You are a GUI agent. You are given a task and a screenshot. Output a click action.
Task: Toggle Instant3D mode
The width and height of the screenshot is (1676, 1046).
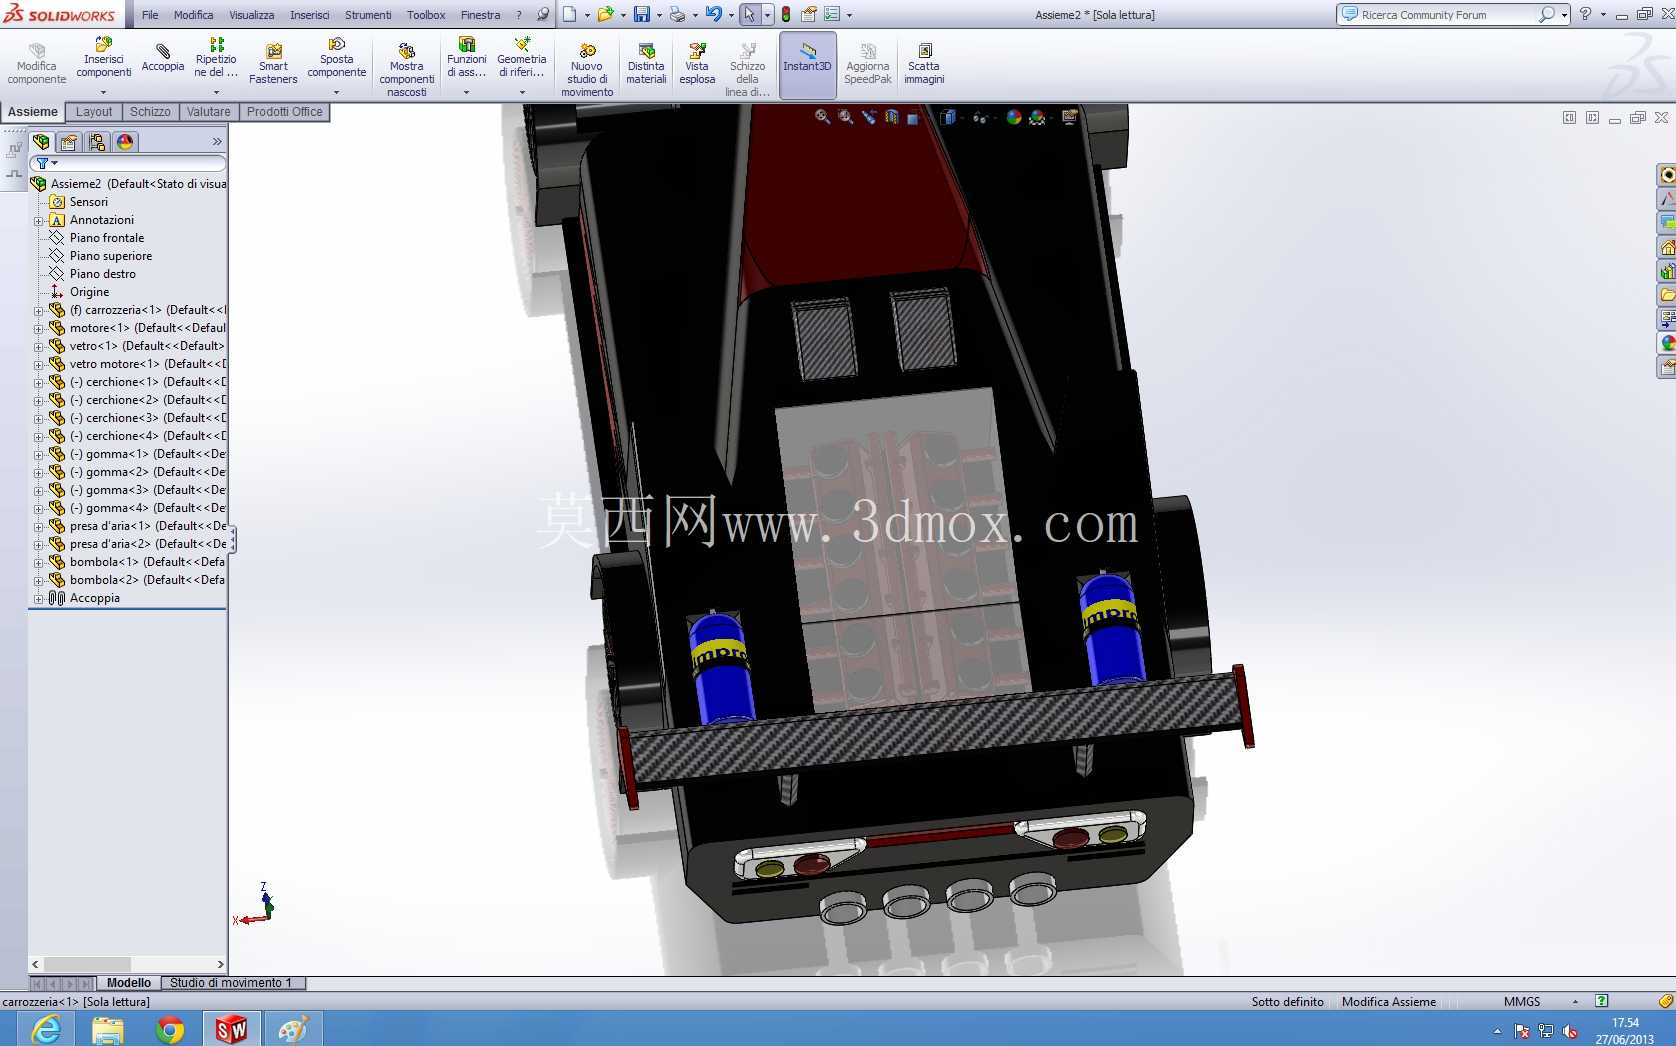pos(807,64)
